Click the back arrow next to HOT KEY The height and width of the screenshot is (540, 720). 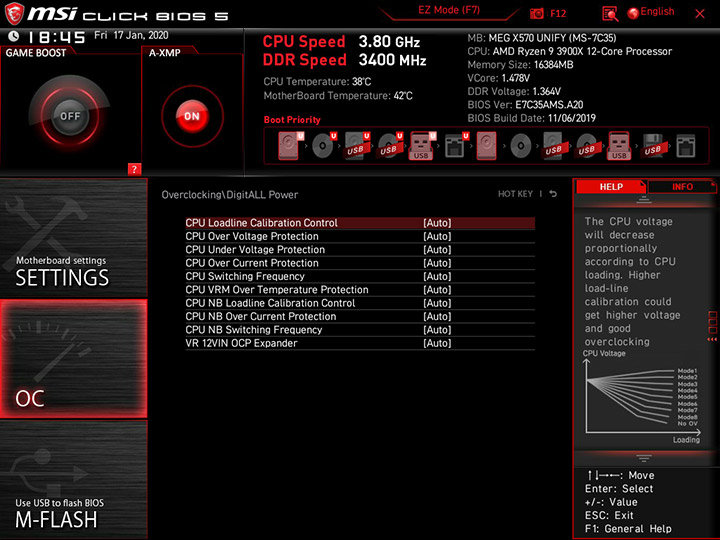point(553,194)
